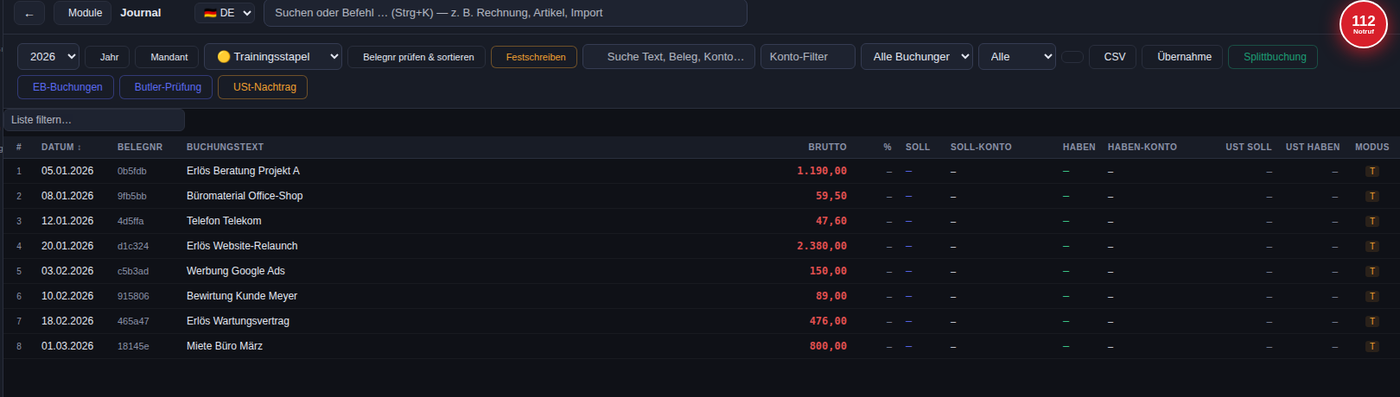
Task: Run the Butler-Prüfung check
Action: [x=166, y=88]
